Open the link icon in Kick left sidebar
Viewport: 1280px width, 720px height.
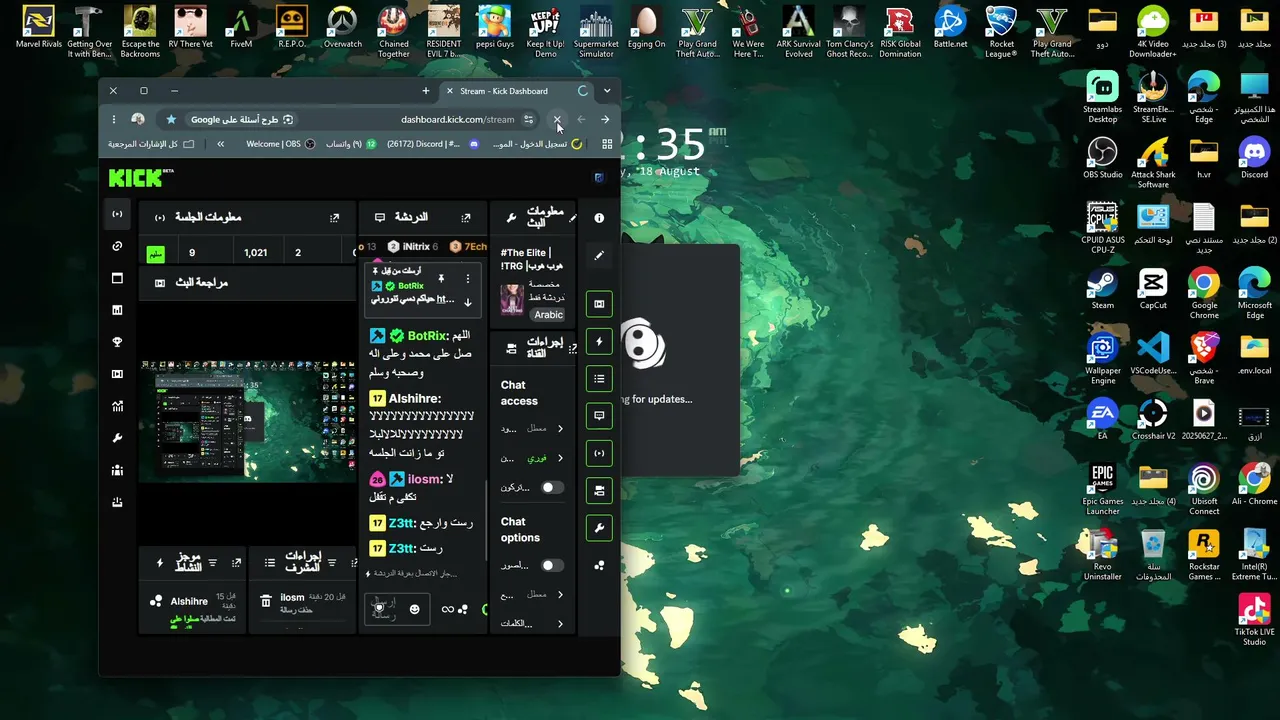[117, 246]
